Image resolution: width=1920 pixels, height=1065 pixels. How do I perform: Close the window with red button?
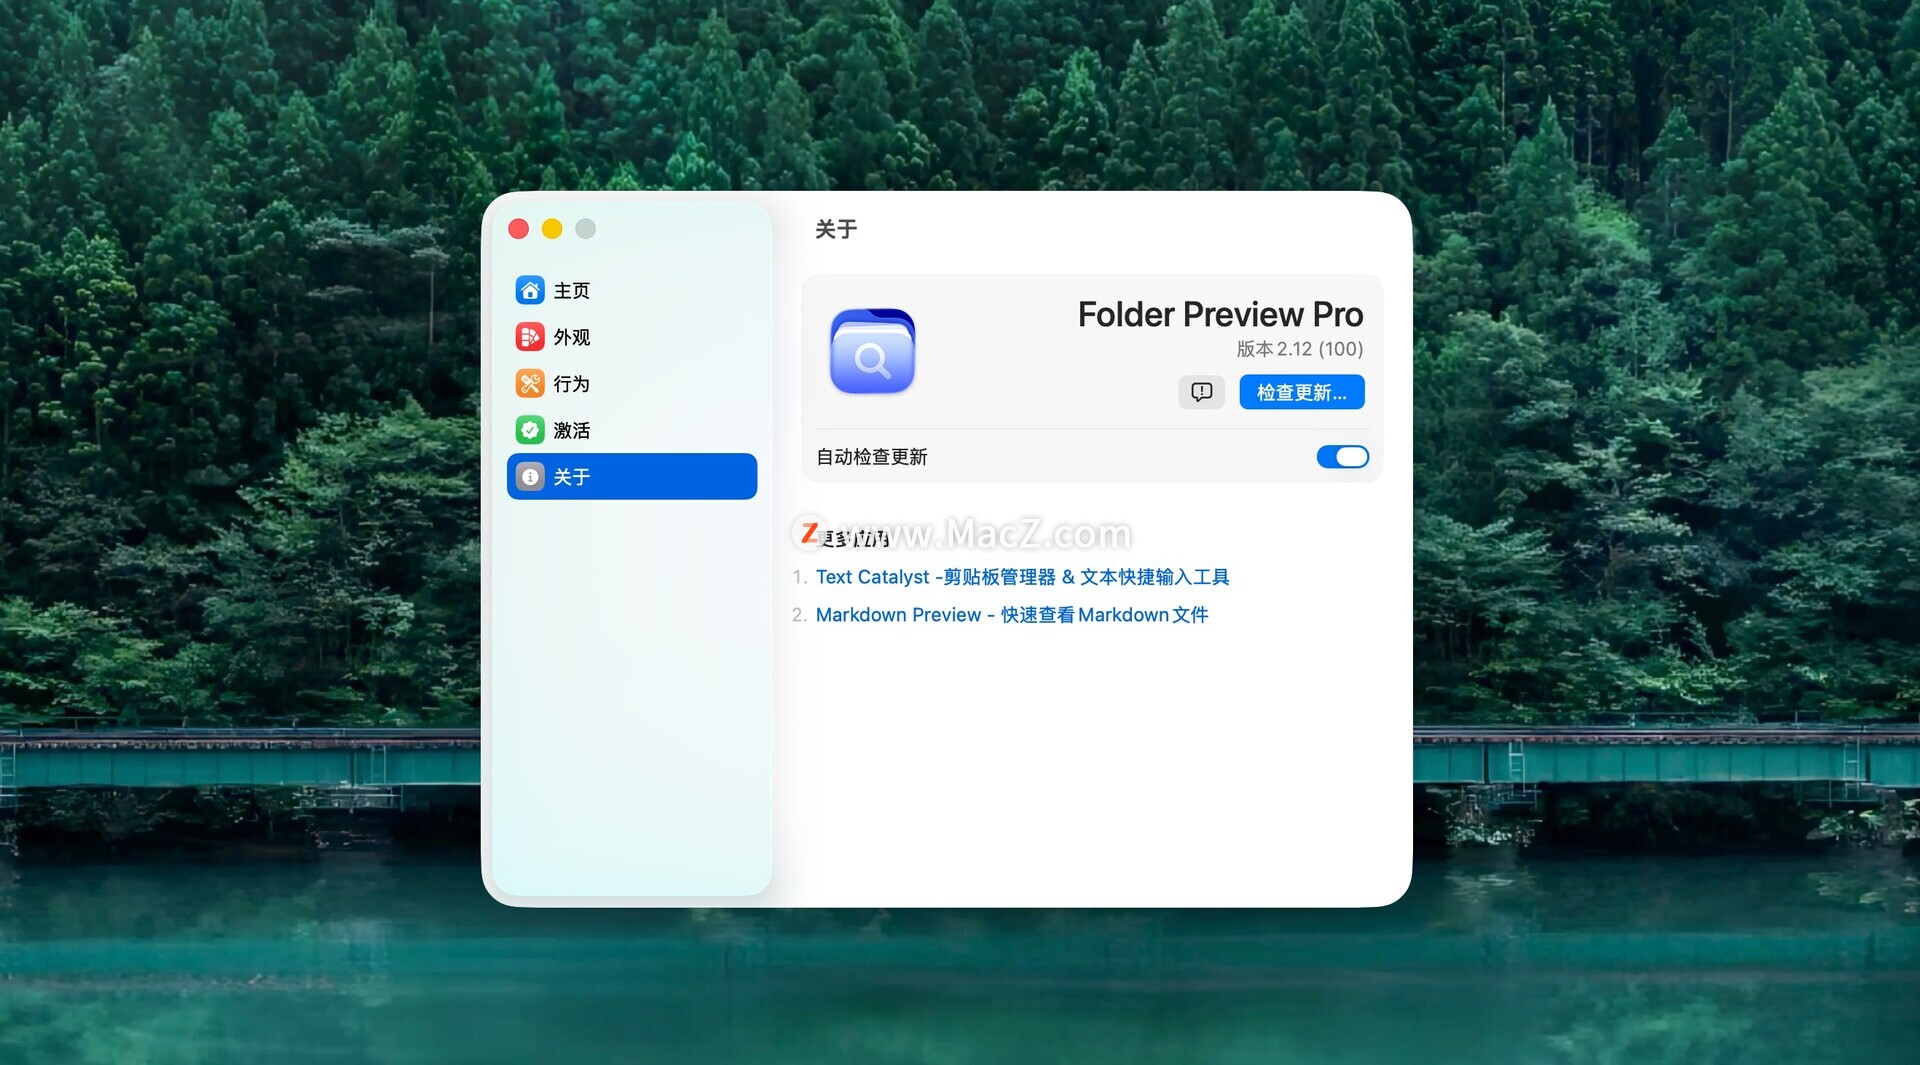click(518, 229)
